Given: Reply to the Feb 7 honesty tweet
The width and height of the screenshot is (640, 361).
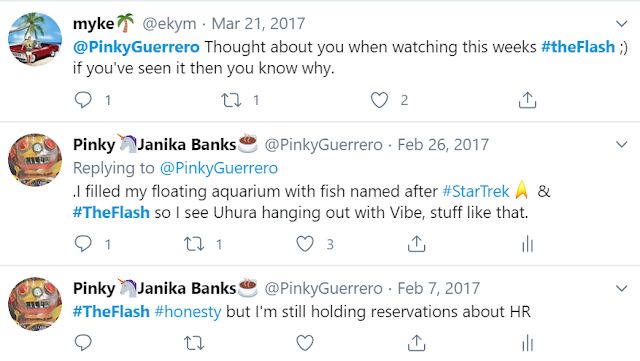Looking at the screenshot, I should click(x=83, y=343).
